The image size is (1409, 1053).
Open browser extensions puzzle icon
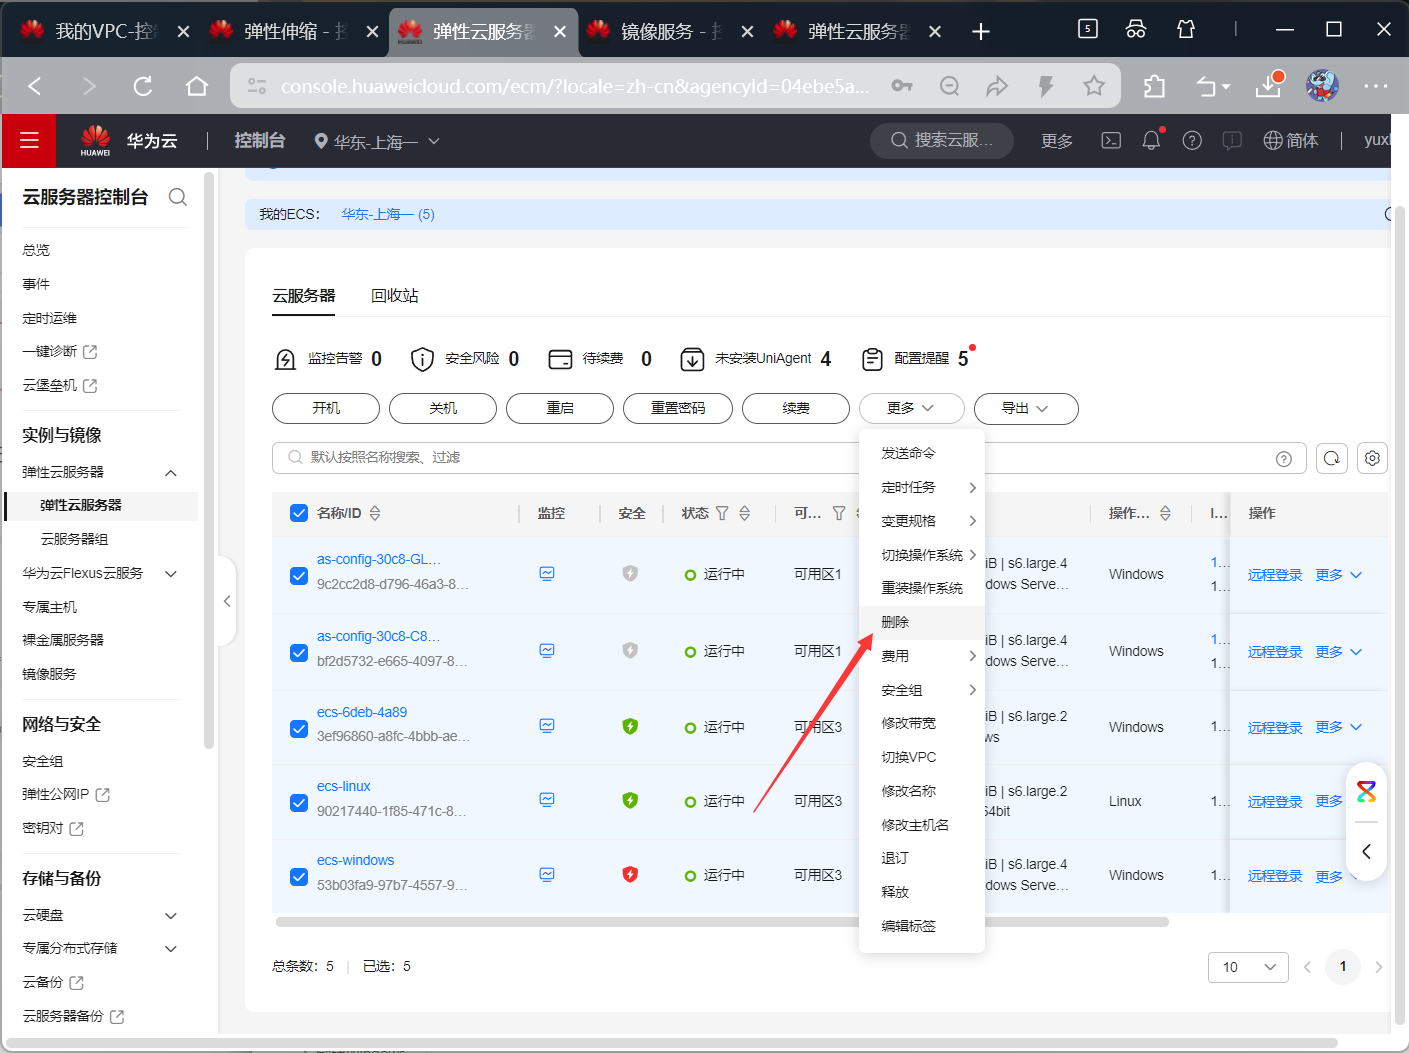coord(1155,87)
